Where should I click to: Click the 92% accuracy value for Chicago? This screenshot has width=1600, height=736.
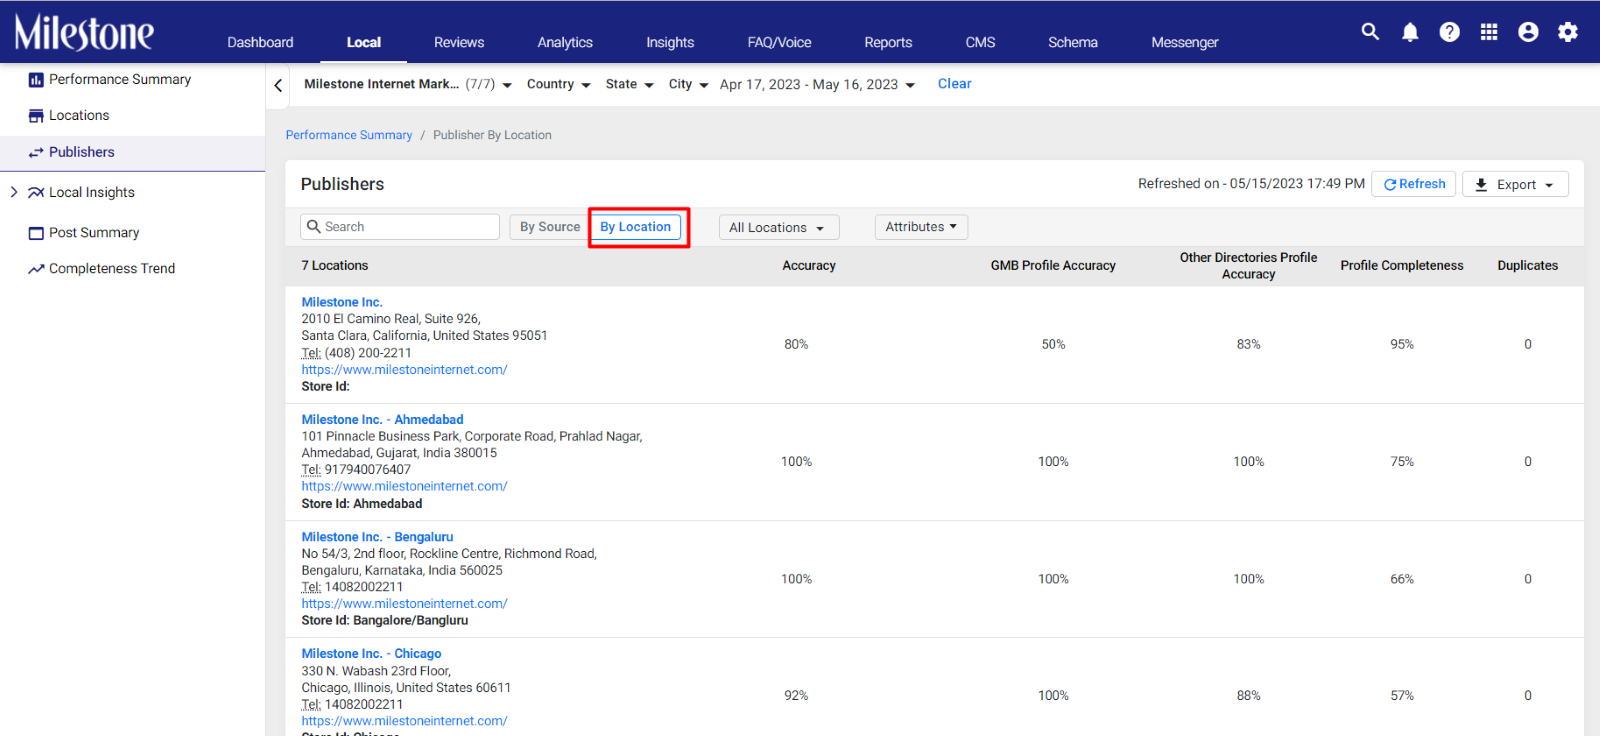click(796, 696)
